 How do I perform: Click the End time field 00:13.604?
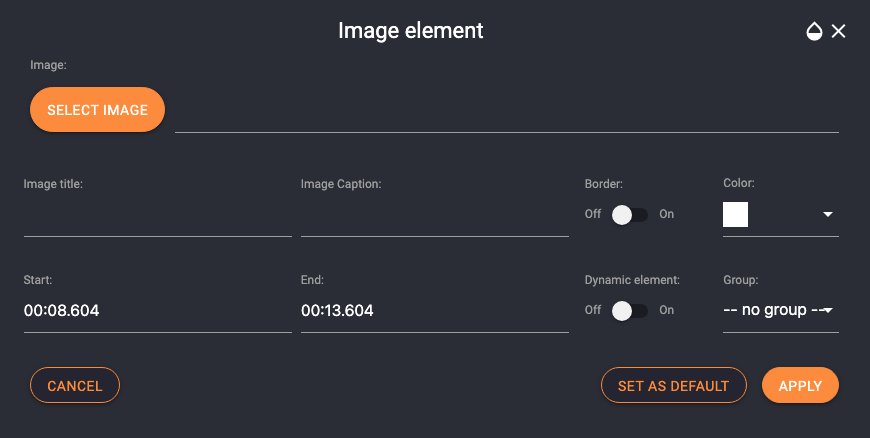point(434,310)
